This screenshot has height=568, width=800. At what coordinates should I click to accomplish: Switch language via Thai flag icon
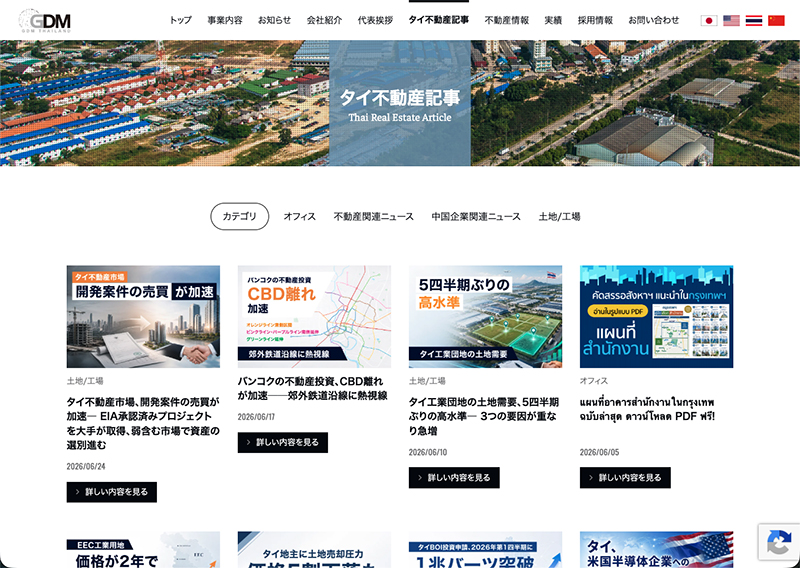(754, 20)
